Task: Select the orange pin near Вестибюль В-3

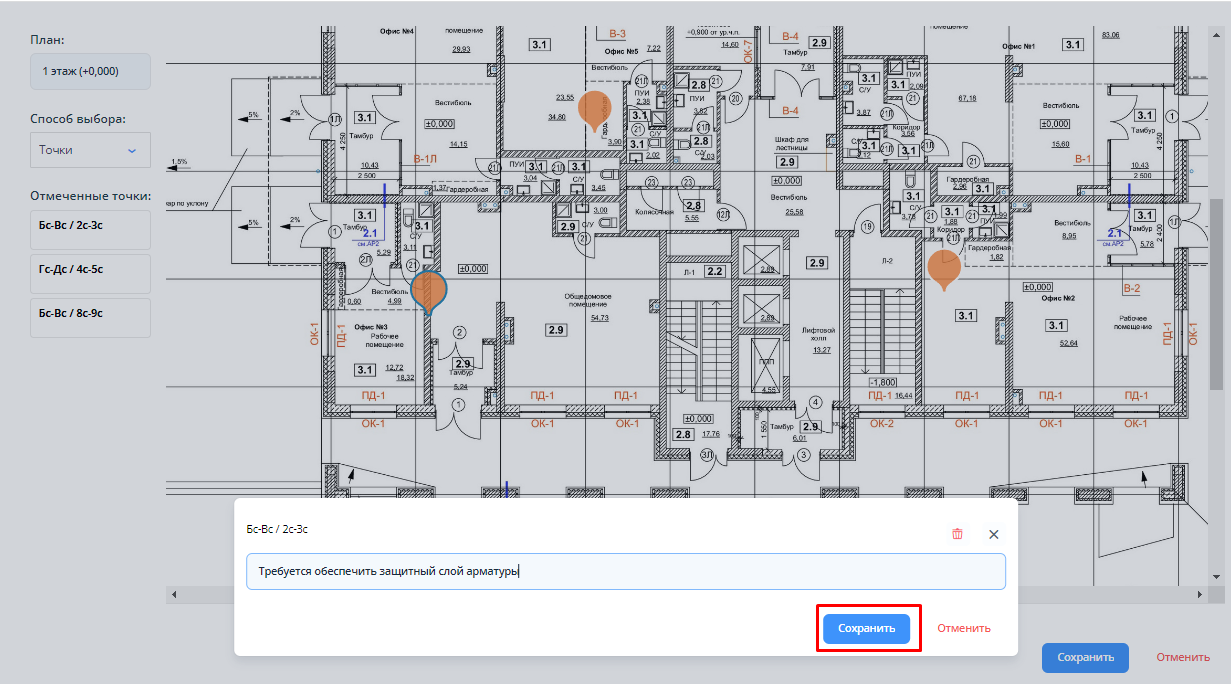Action: click(595, 108)
